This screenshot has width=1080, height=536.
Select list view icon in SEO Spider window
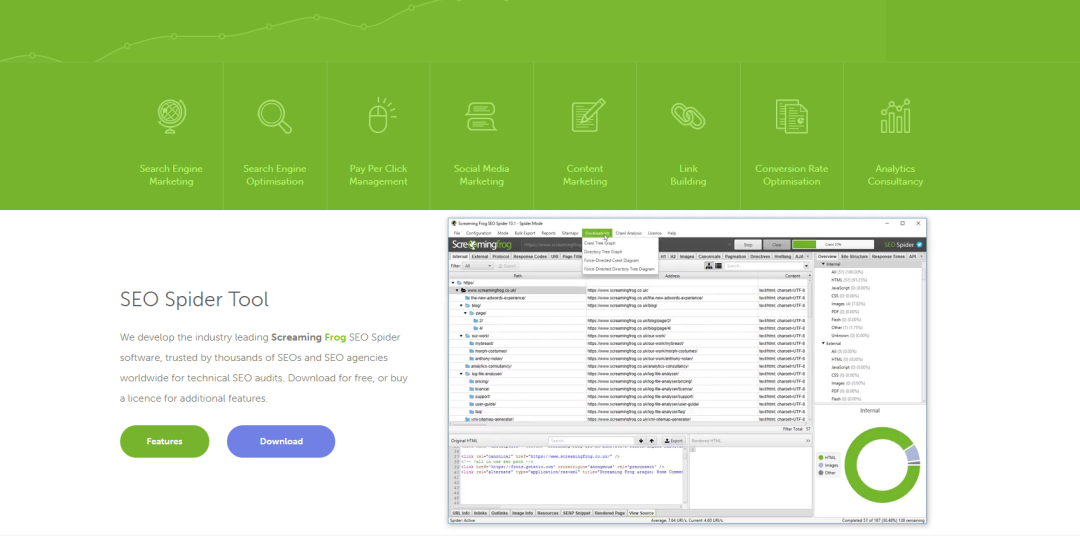coord(718,266)
